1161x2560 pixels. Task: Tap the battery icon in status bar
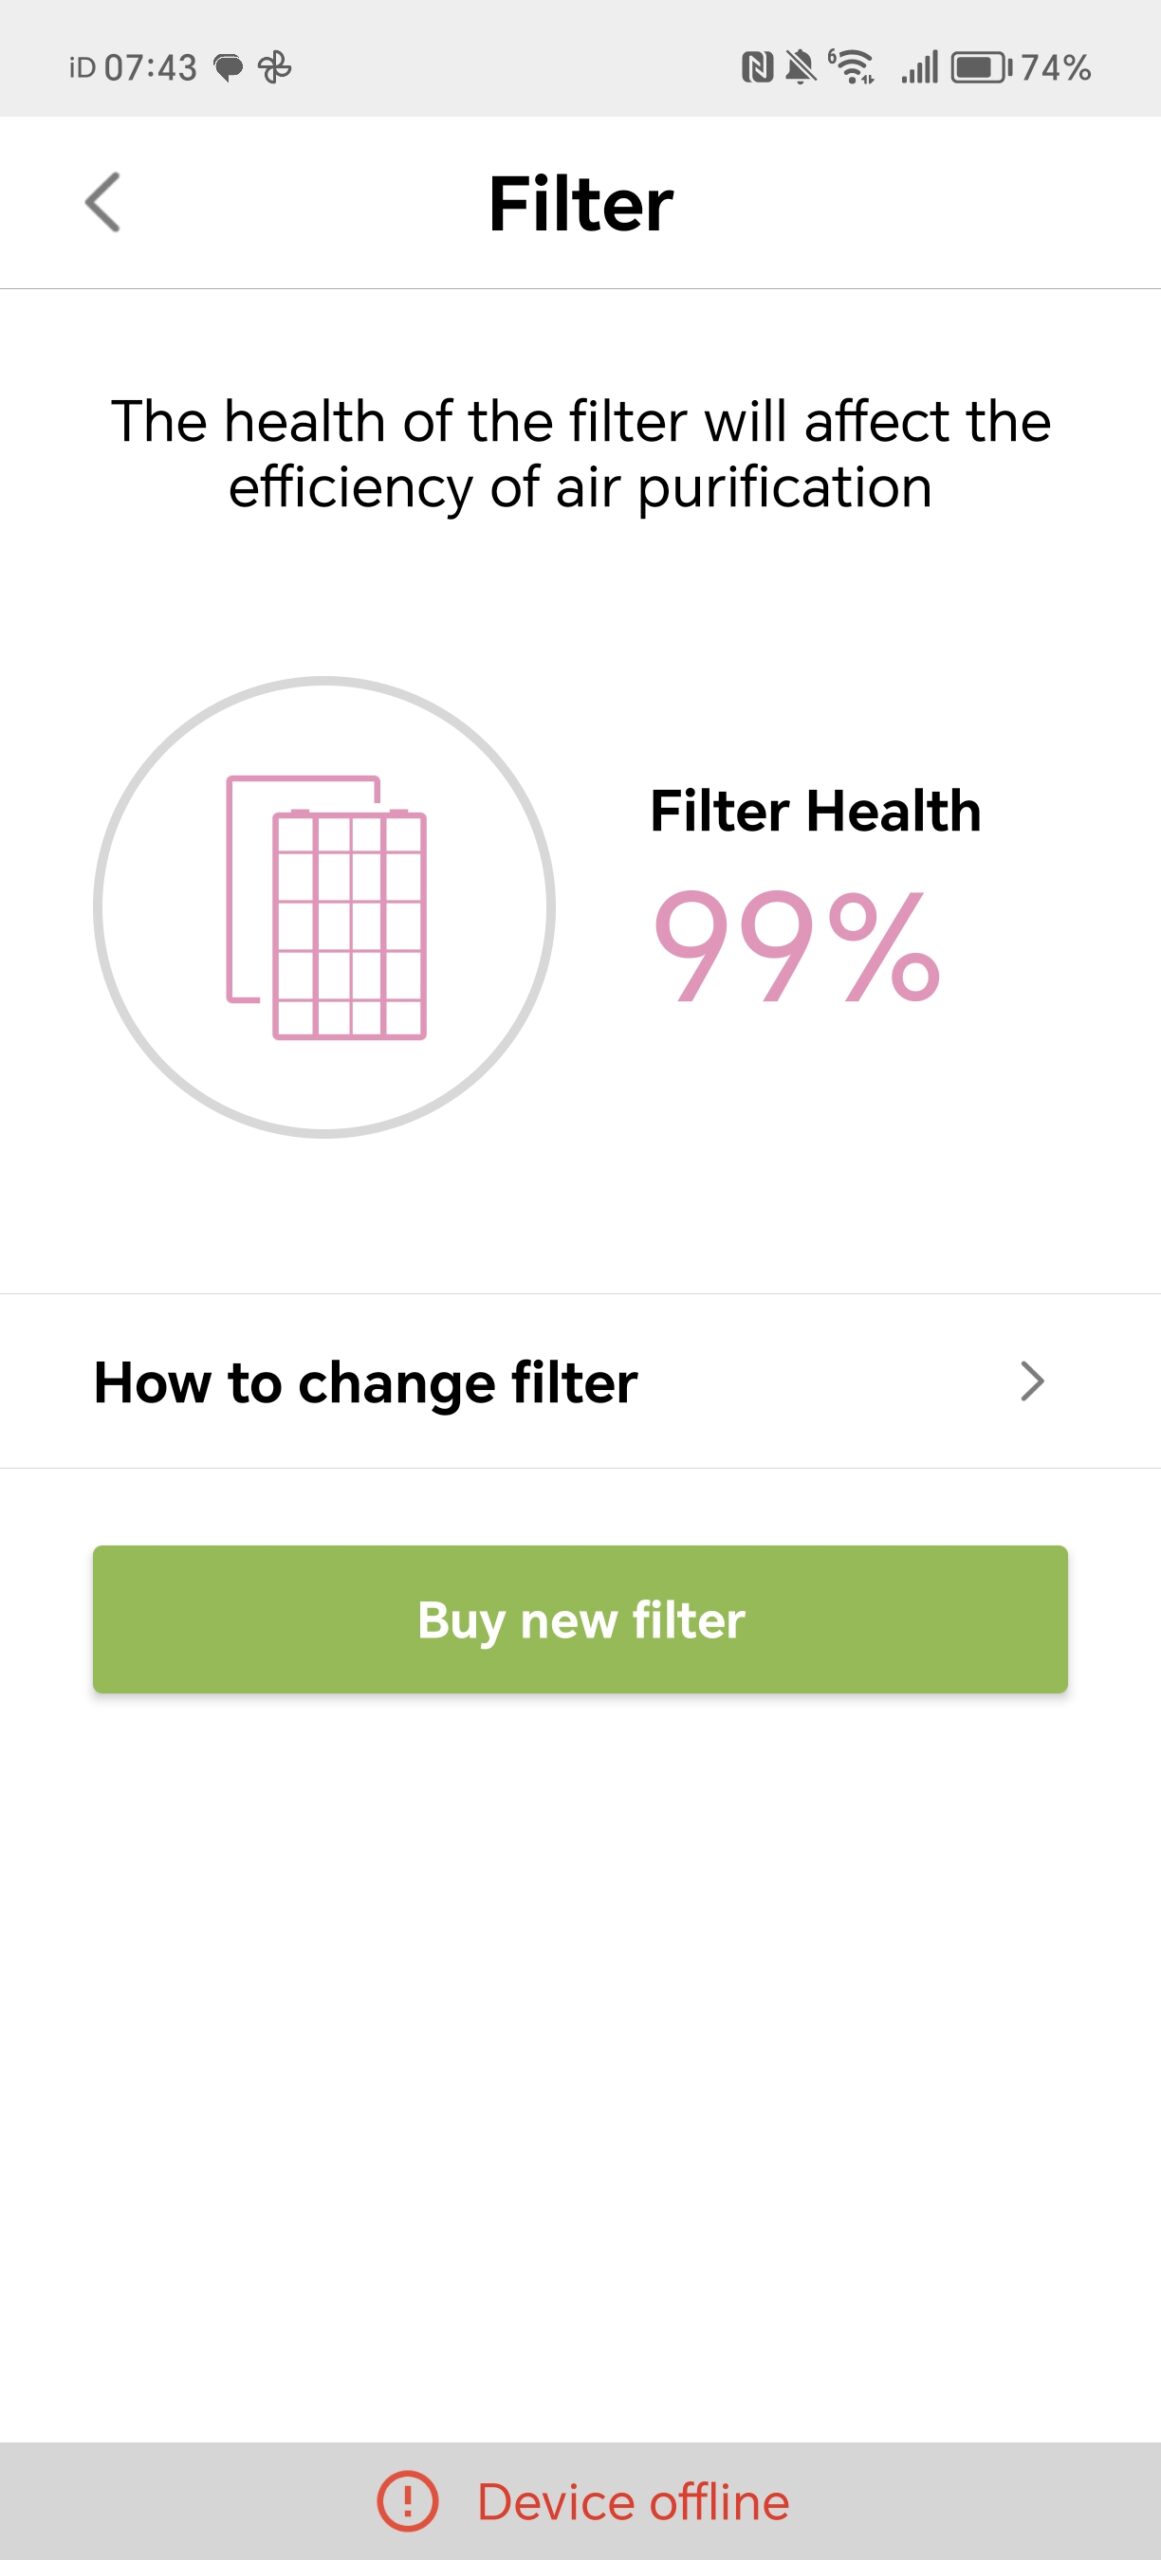[x=980, y=67]
